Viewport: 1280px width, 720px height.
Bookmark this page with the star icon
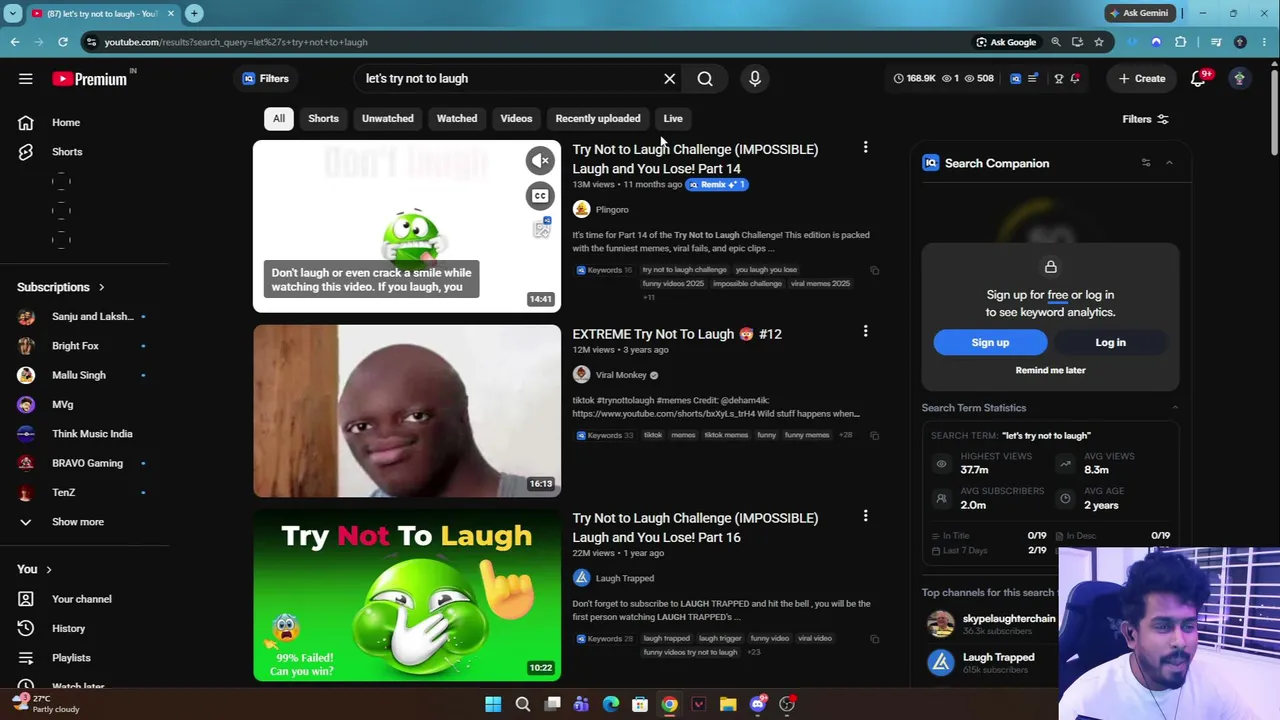[1099, 42]
